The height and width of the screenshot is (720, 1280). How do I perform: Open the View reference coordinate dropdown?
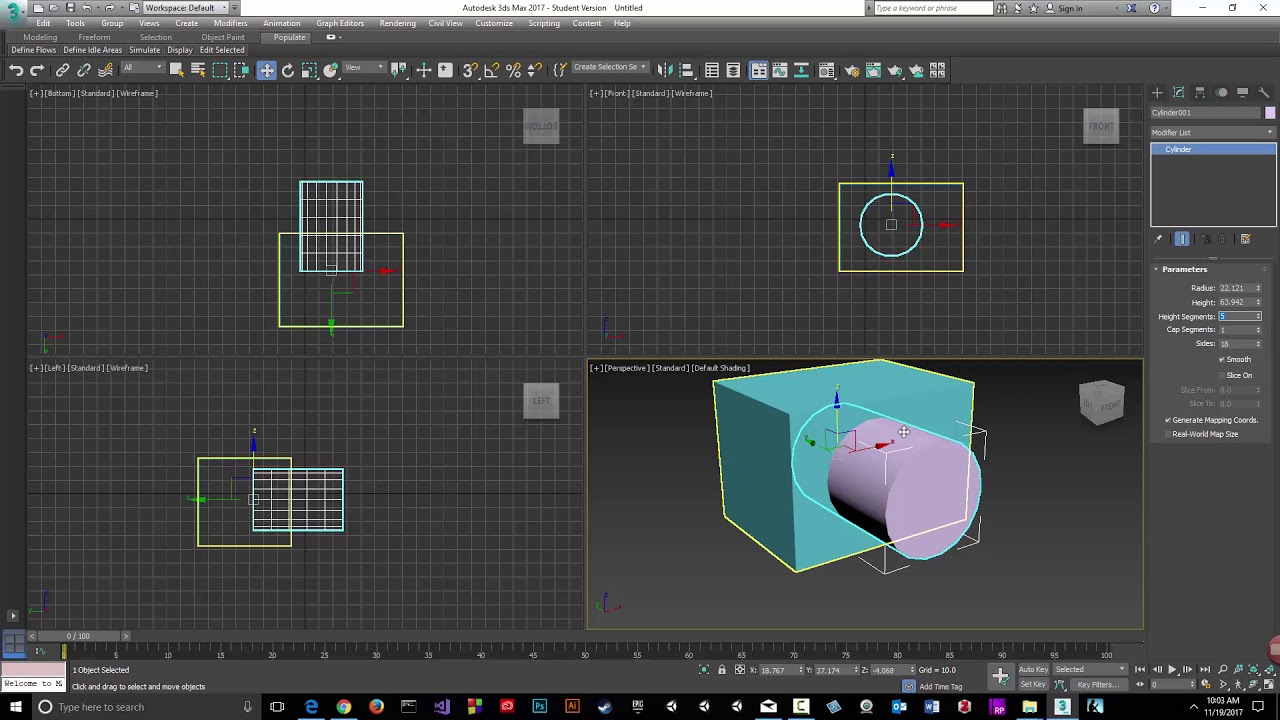pos(365,68)
